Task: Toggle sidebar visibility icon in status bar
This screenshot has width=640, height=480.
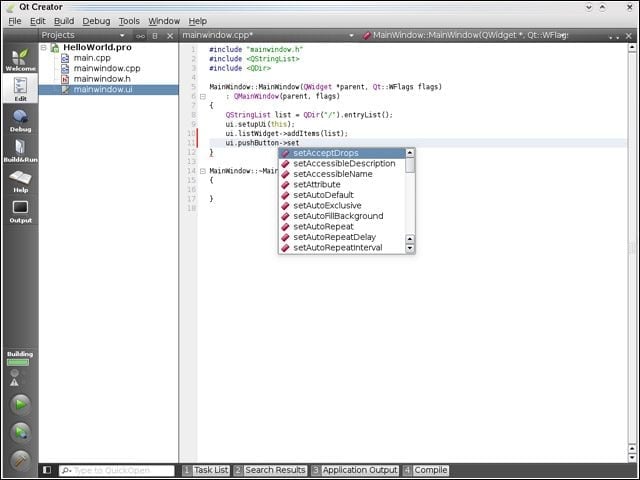Action: [47, 470]
